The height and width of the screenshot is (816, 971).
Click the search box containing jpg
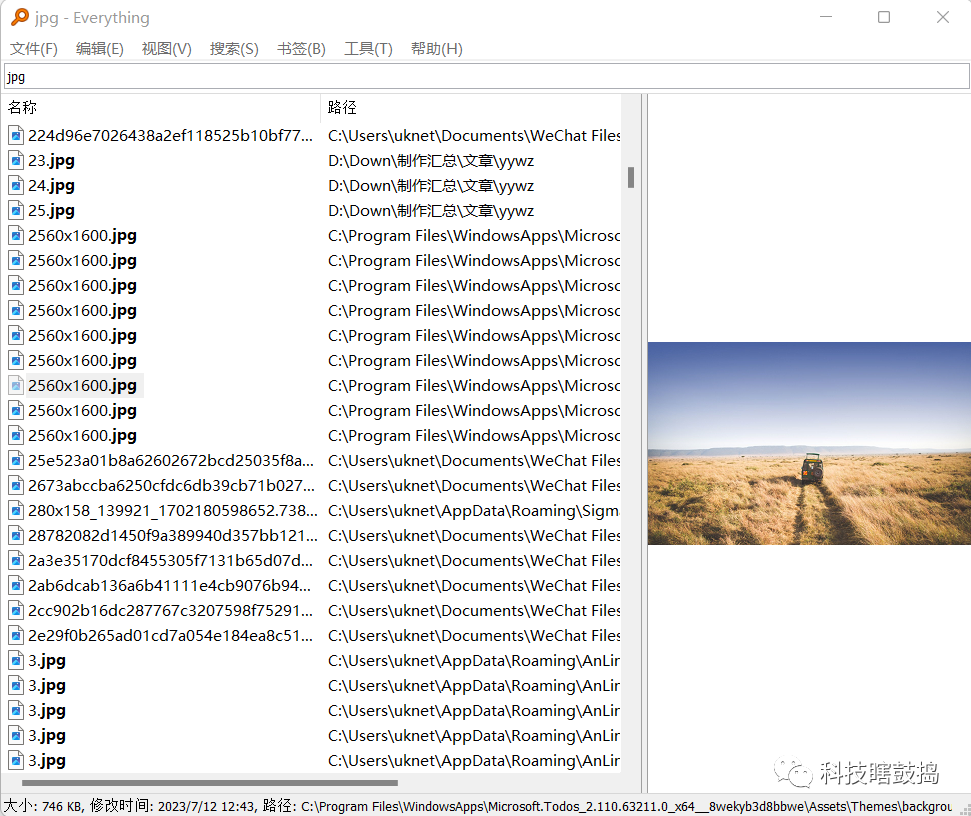(486, 77)
